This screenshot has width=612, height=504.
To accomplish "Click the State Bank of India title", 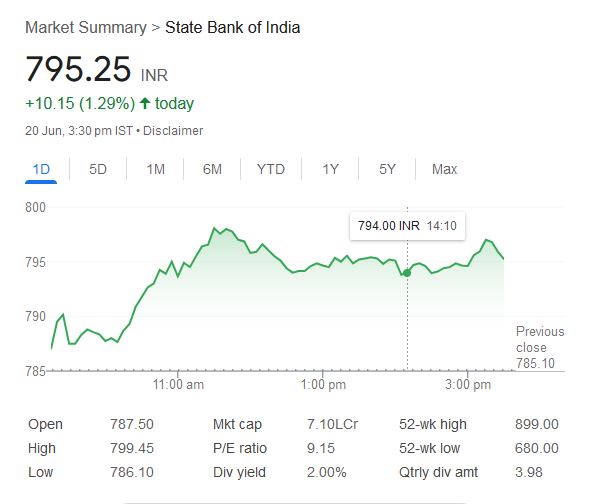I will pyautogui.click(x=232, y=27).
